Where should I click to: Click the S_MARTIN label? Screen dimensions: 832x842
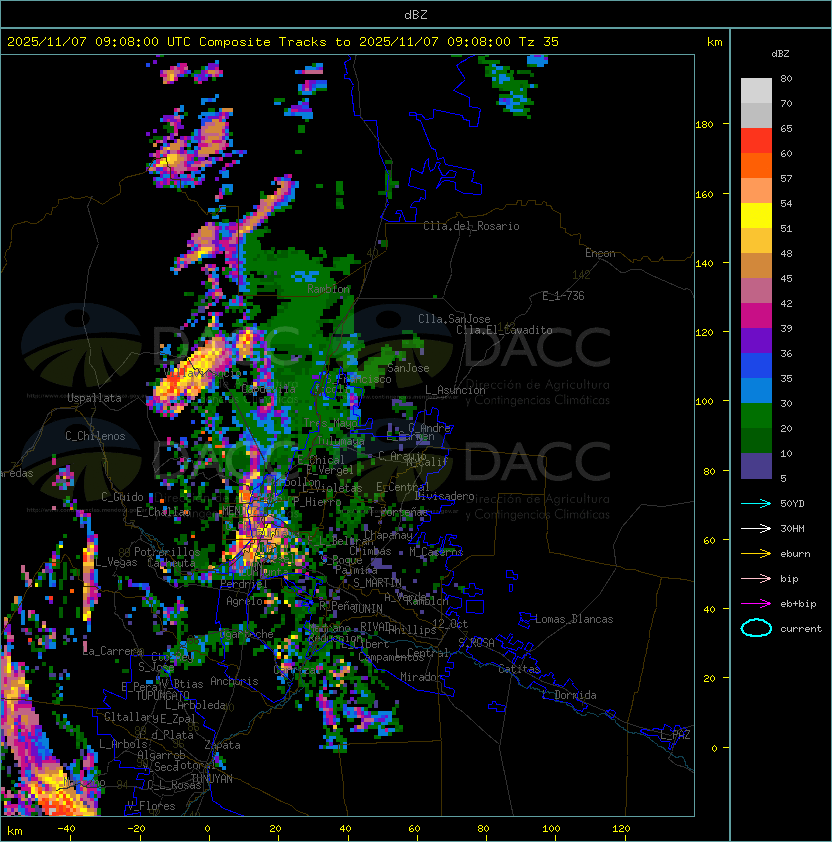[x=377, y=582]
